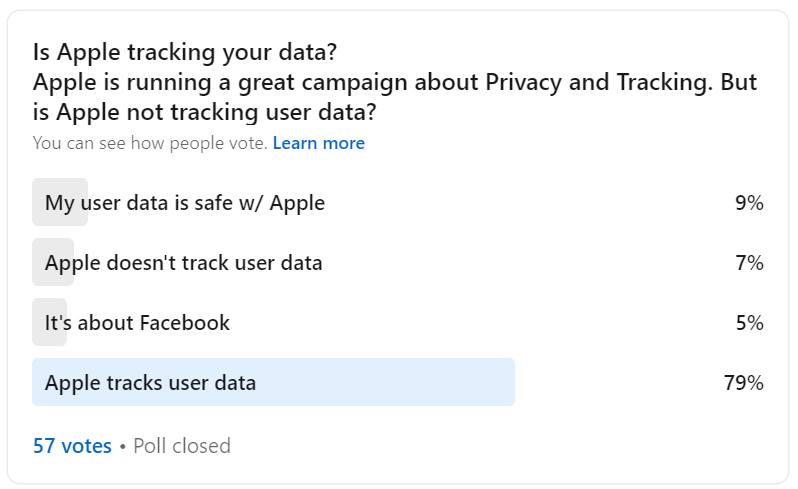View the 57 votes voter list
The height and width of the screenshot is (489, 798).
pyautogui.click(x=72, y=446)
